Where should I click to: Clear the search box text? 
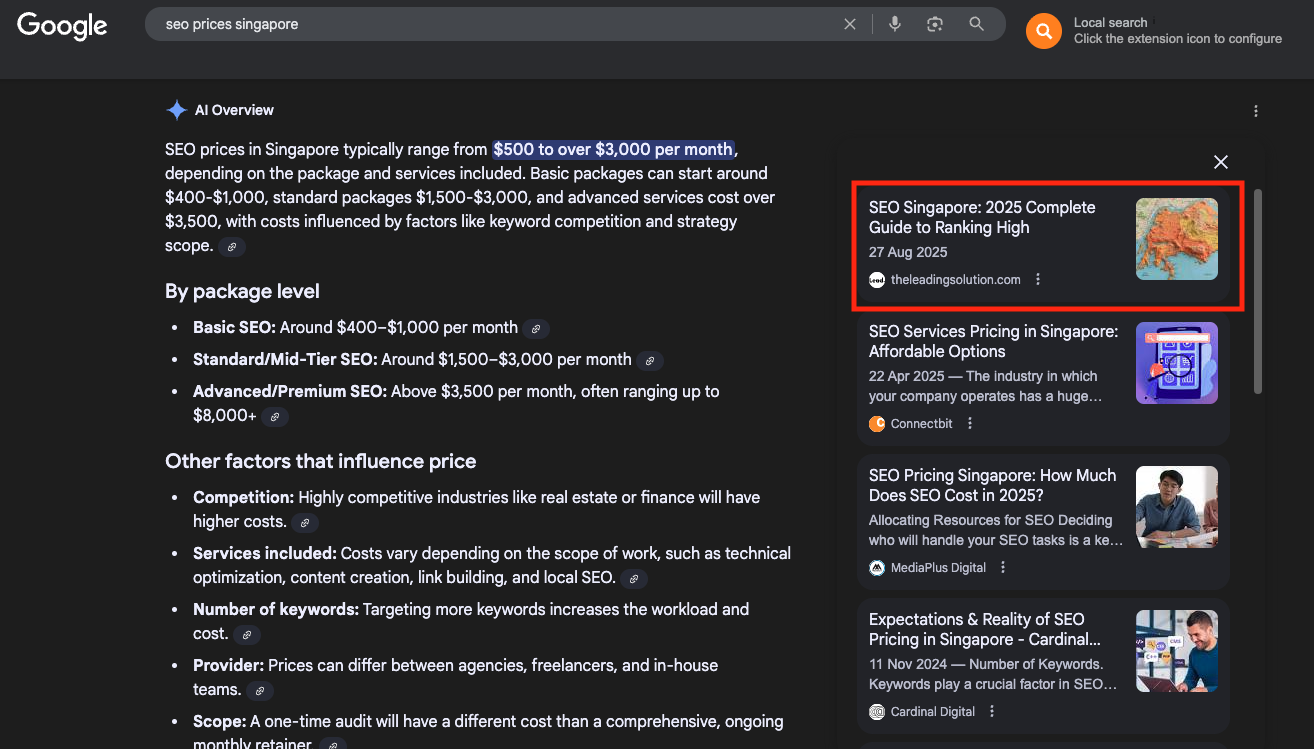tap(850, 24)
